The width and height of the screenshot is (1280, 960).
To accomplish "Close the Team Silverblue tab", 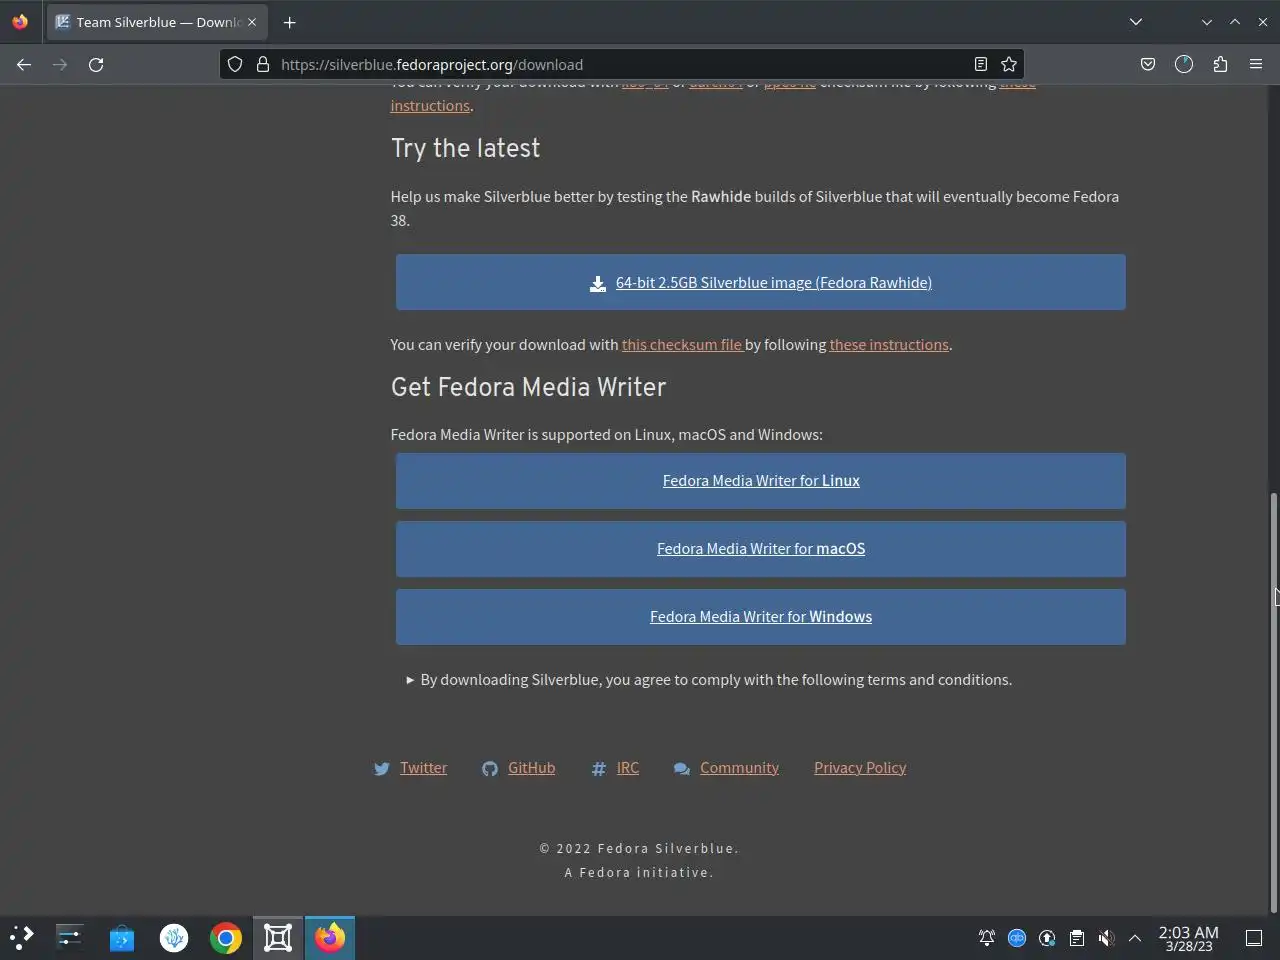I will (252, 22).
